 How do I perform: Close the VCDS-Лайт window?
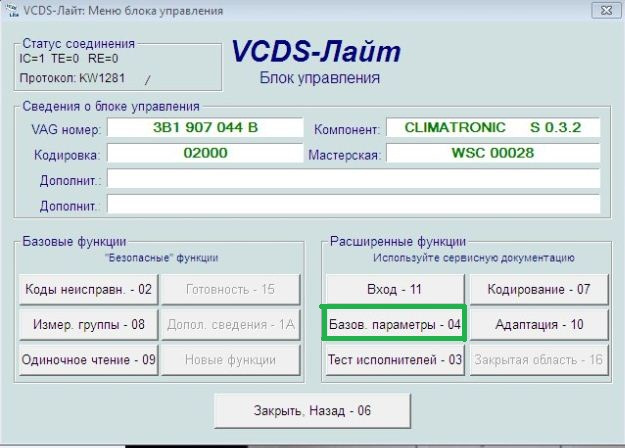tap(606, 10)
